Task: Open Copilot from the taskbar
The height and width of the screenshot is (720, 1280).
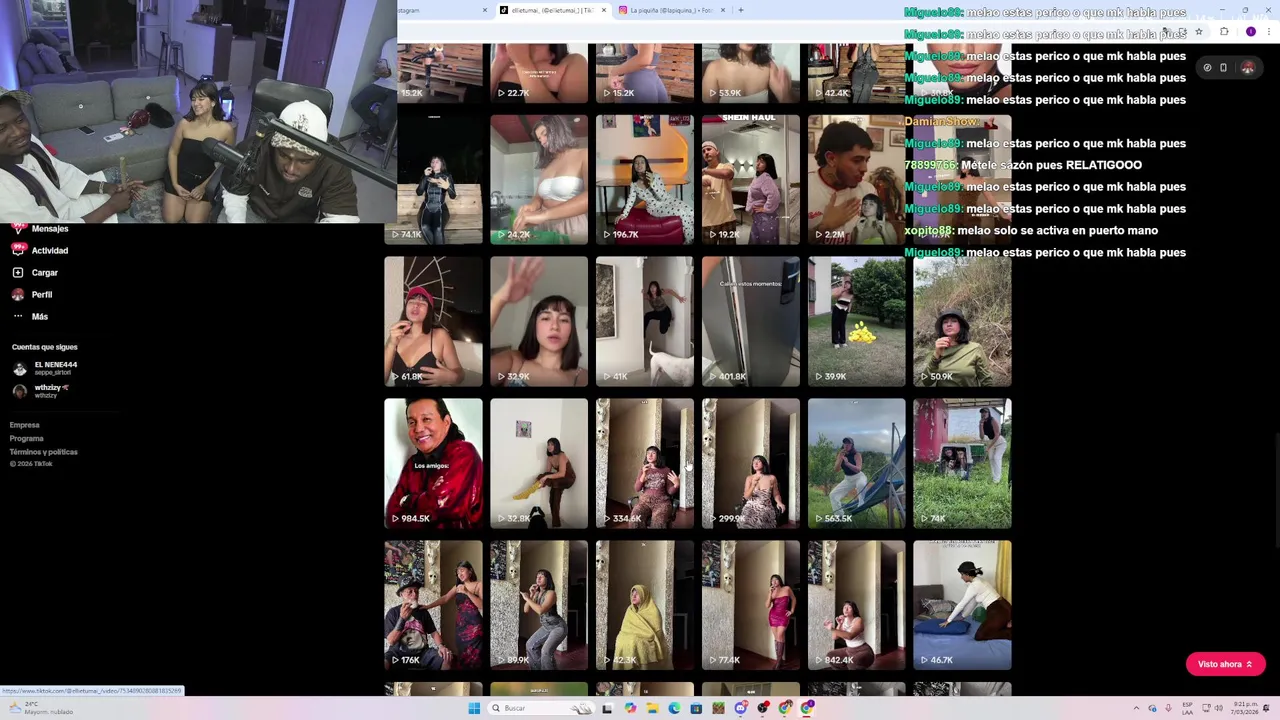Action: (x=631, y=708)
